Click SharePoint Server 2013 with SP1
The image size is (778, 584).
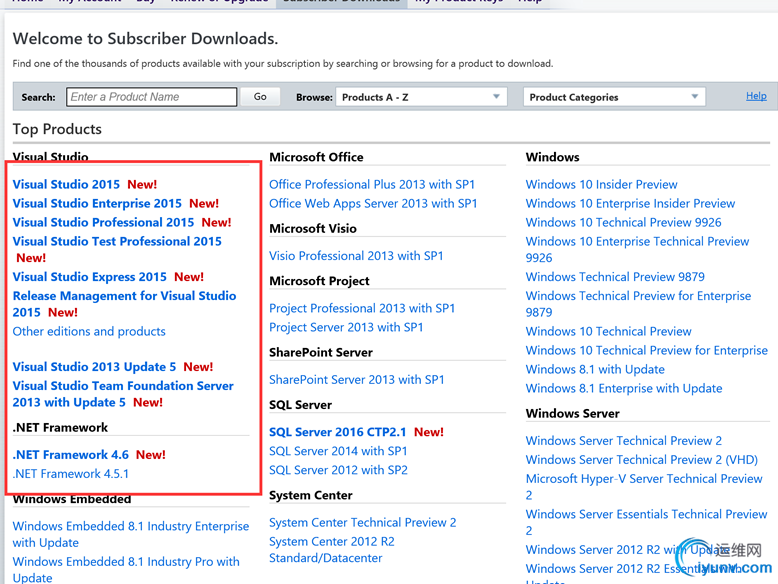point(357,379)
